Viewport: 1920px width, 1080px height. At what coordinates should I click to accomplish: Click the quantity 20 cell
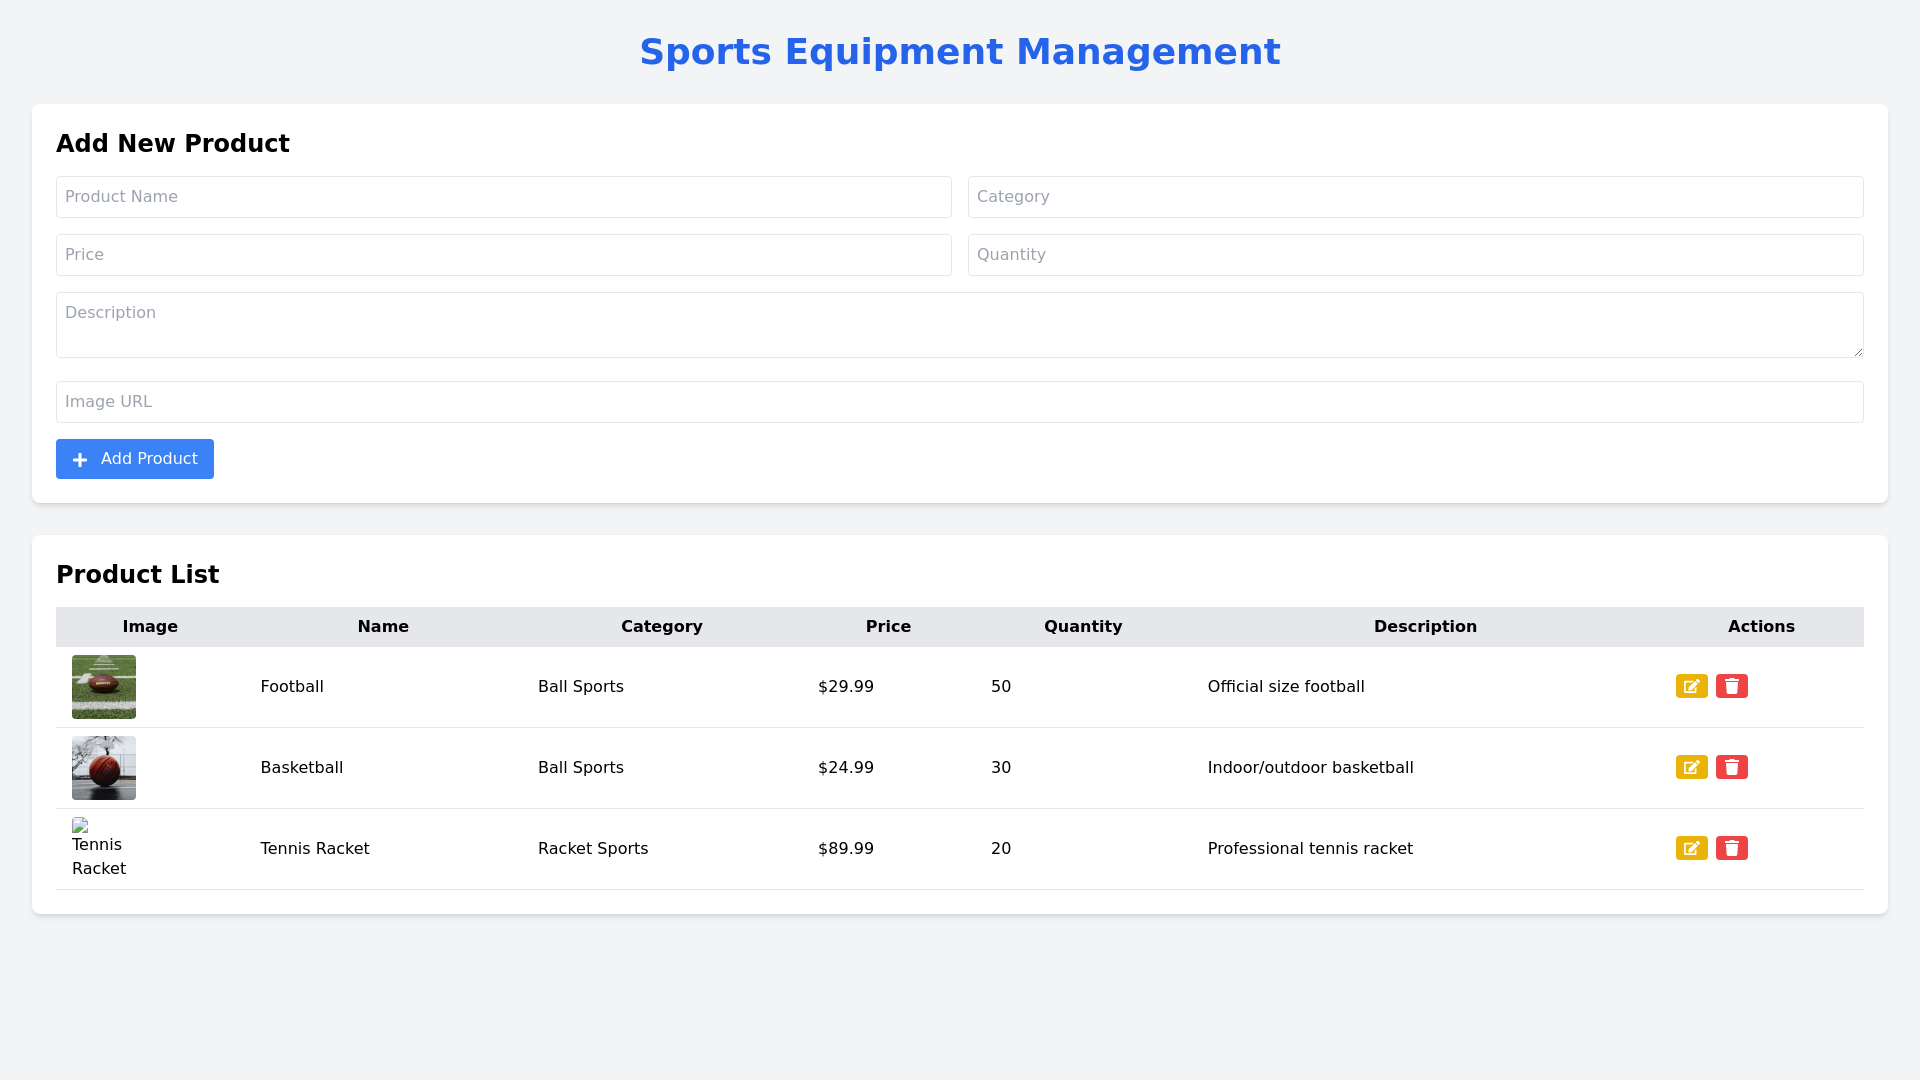[1083, 849]
